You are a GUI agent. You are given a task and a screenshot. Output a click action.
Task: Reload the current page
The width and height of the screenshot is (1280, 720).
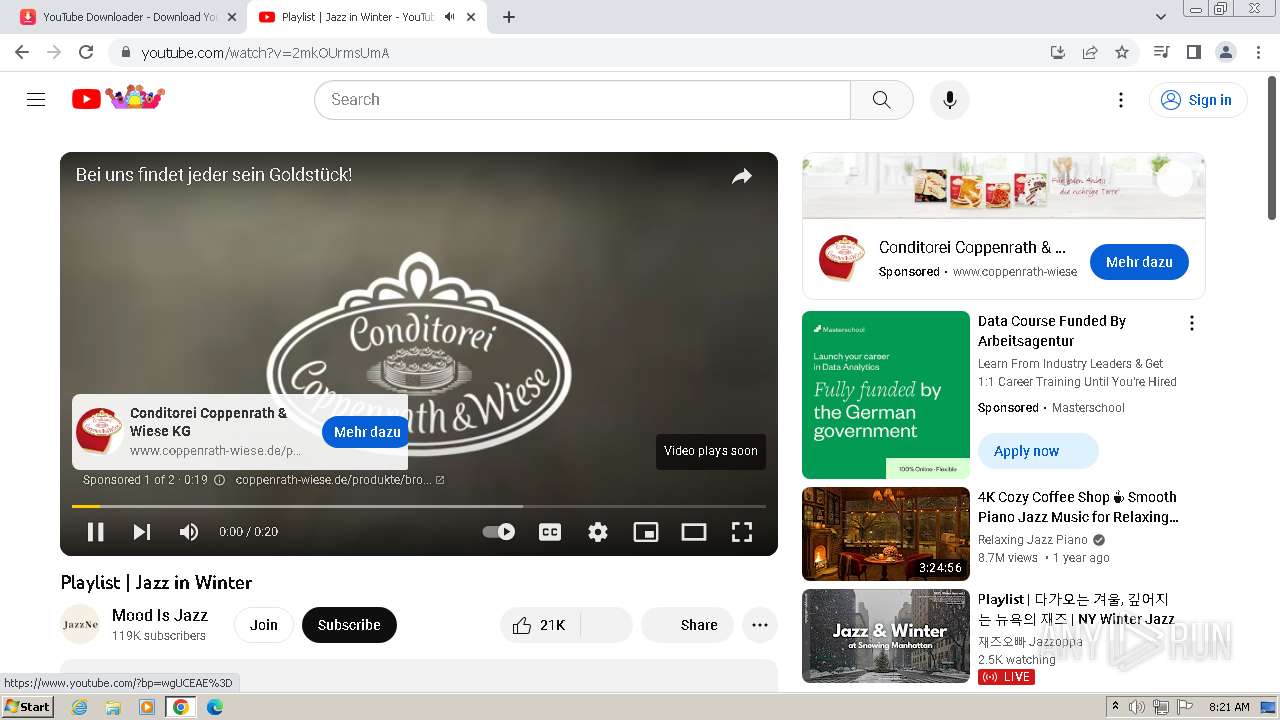point(86,52)
